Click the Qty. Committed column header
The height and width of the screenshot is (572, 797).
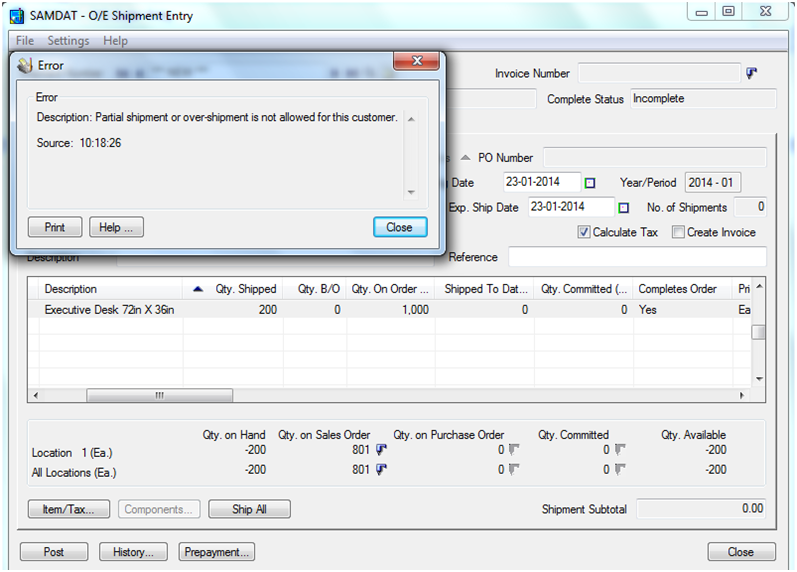[583, 289]
